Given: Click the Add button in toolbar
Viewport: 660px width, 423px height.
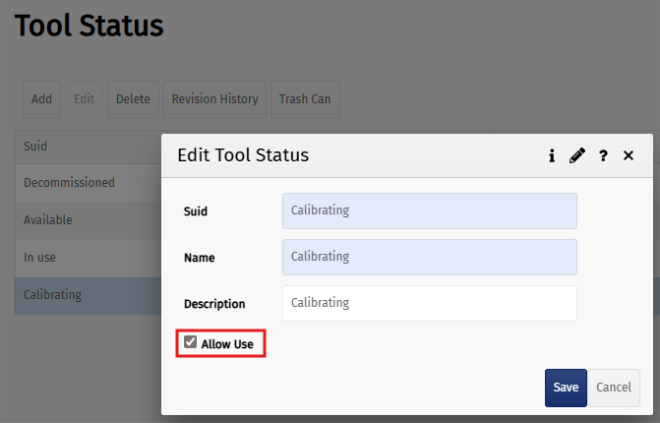Looking at the screenshot, I should click(x=41, y=99).
